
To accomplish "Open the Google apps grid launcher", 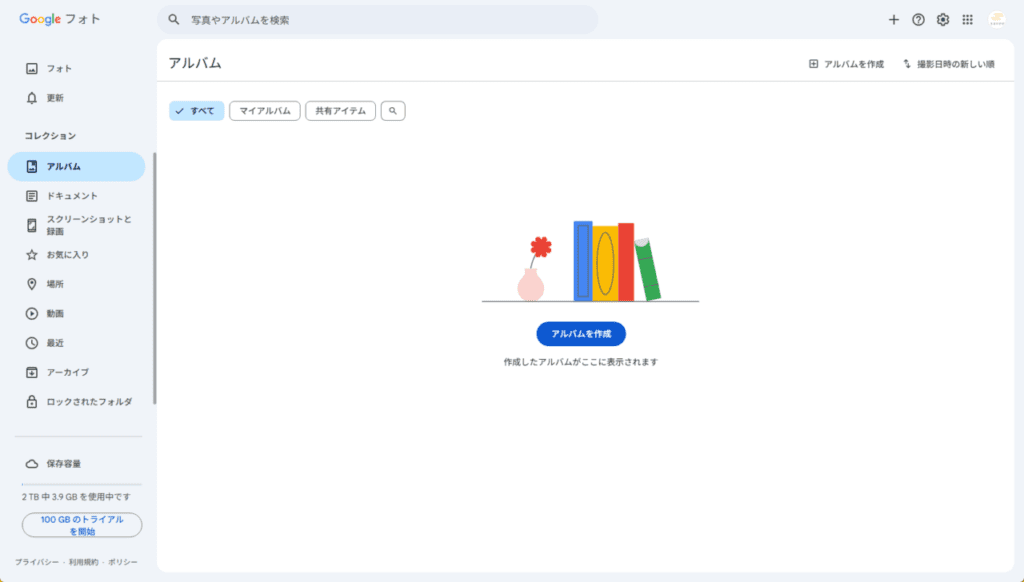I will 967,20.
